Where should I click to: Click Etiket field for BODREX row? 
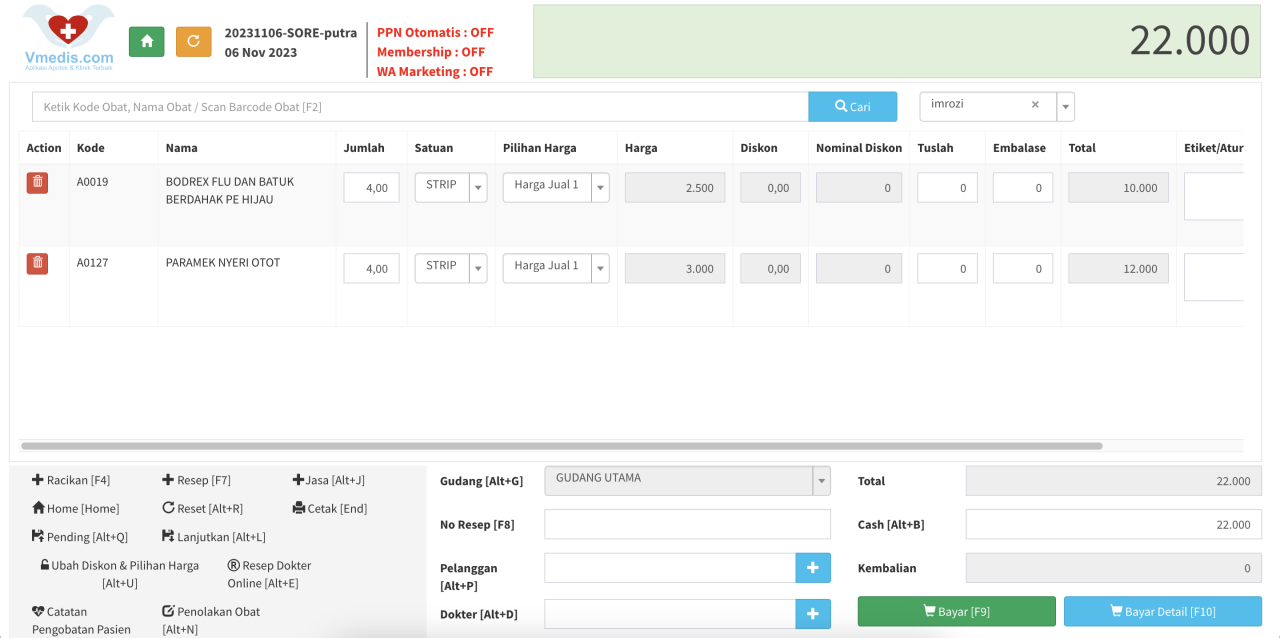[x=1214, y=196]
